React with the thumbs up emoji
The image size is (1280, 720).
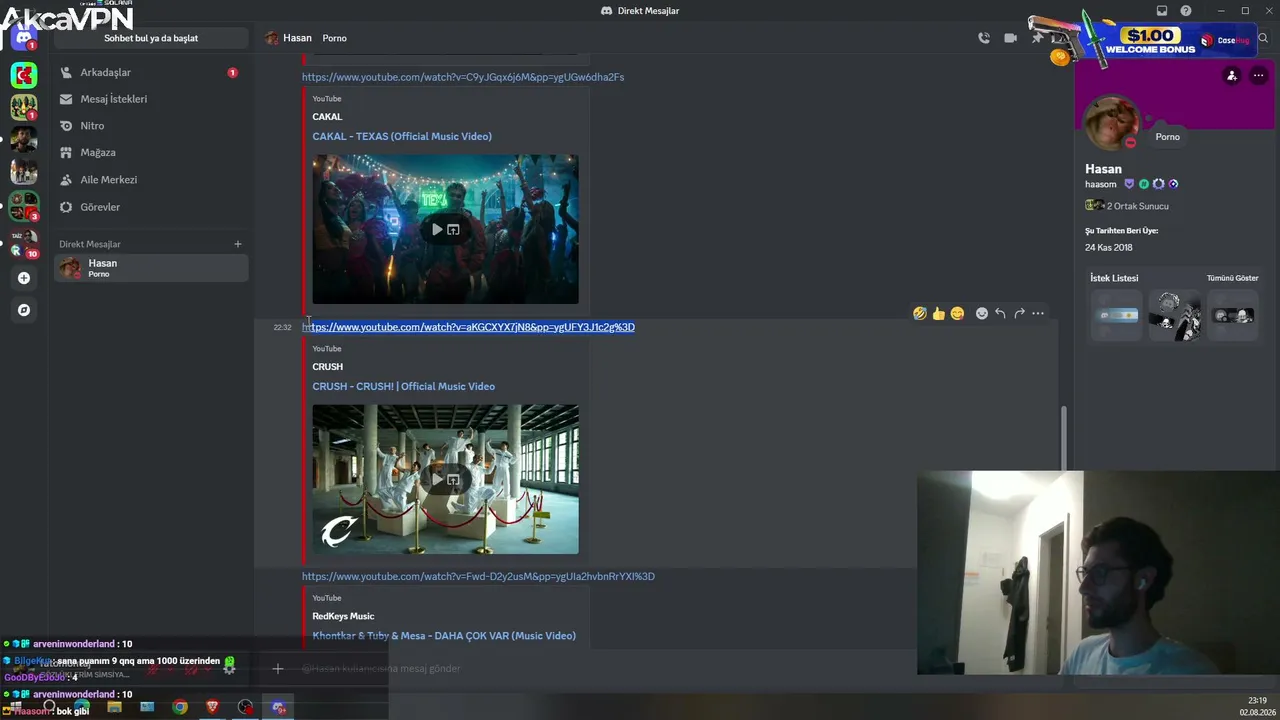click(938, 313)
